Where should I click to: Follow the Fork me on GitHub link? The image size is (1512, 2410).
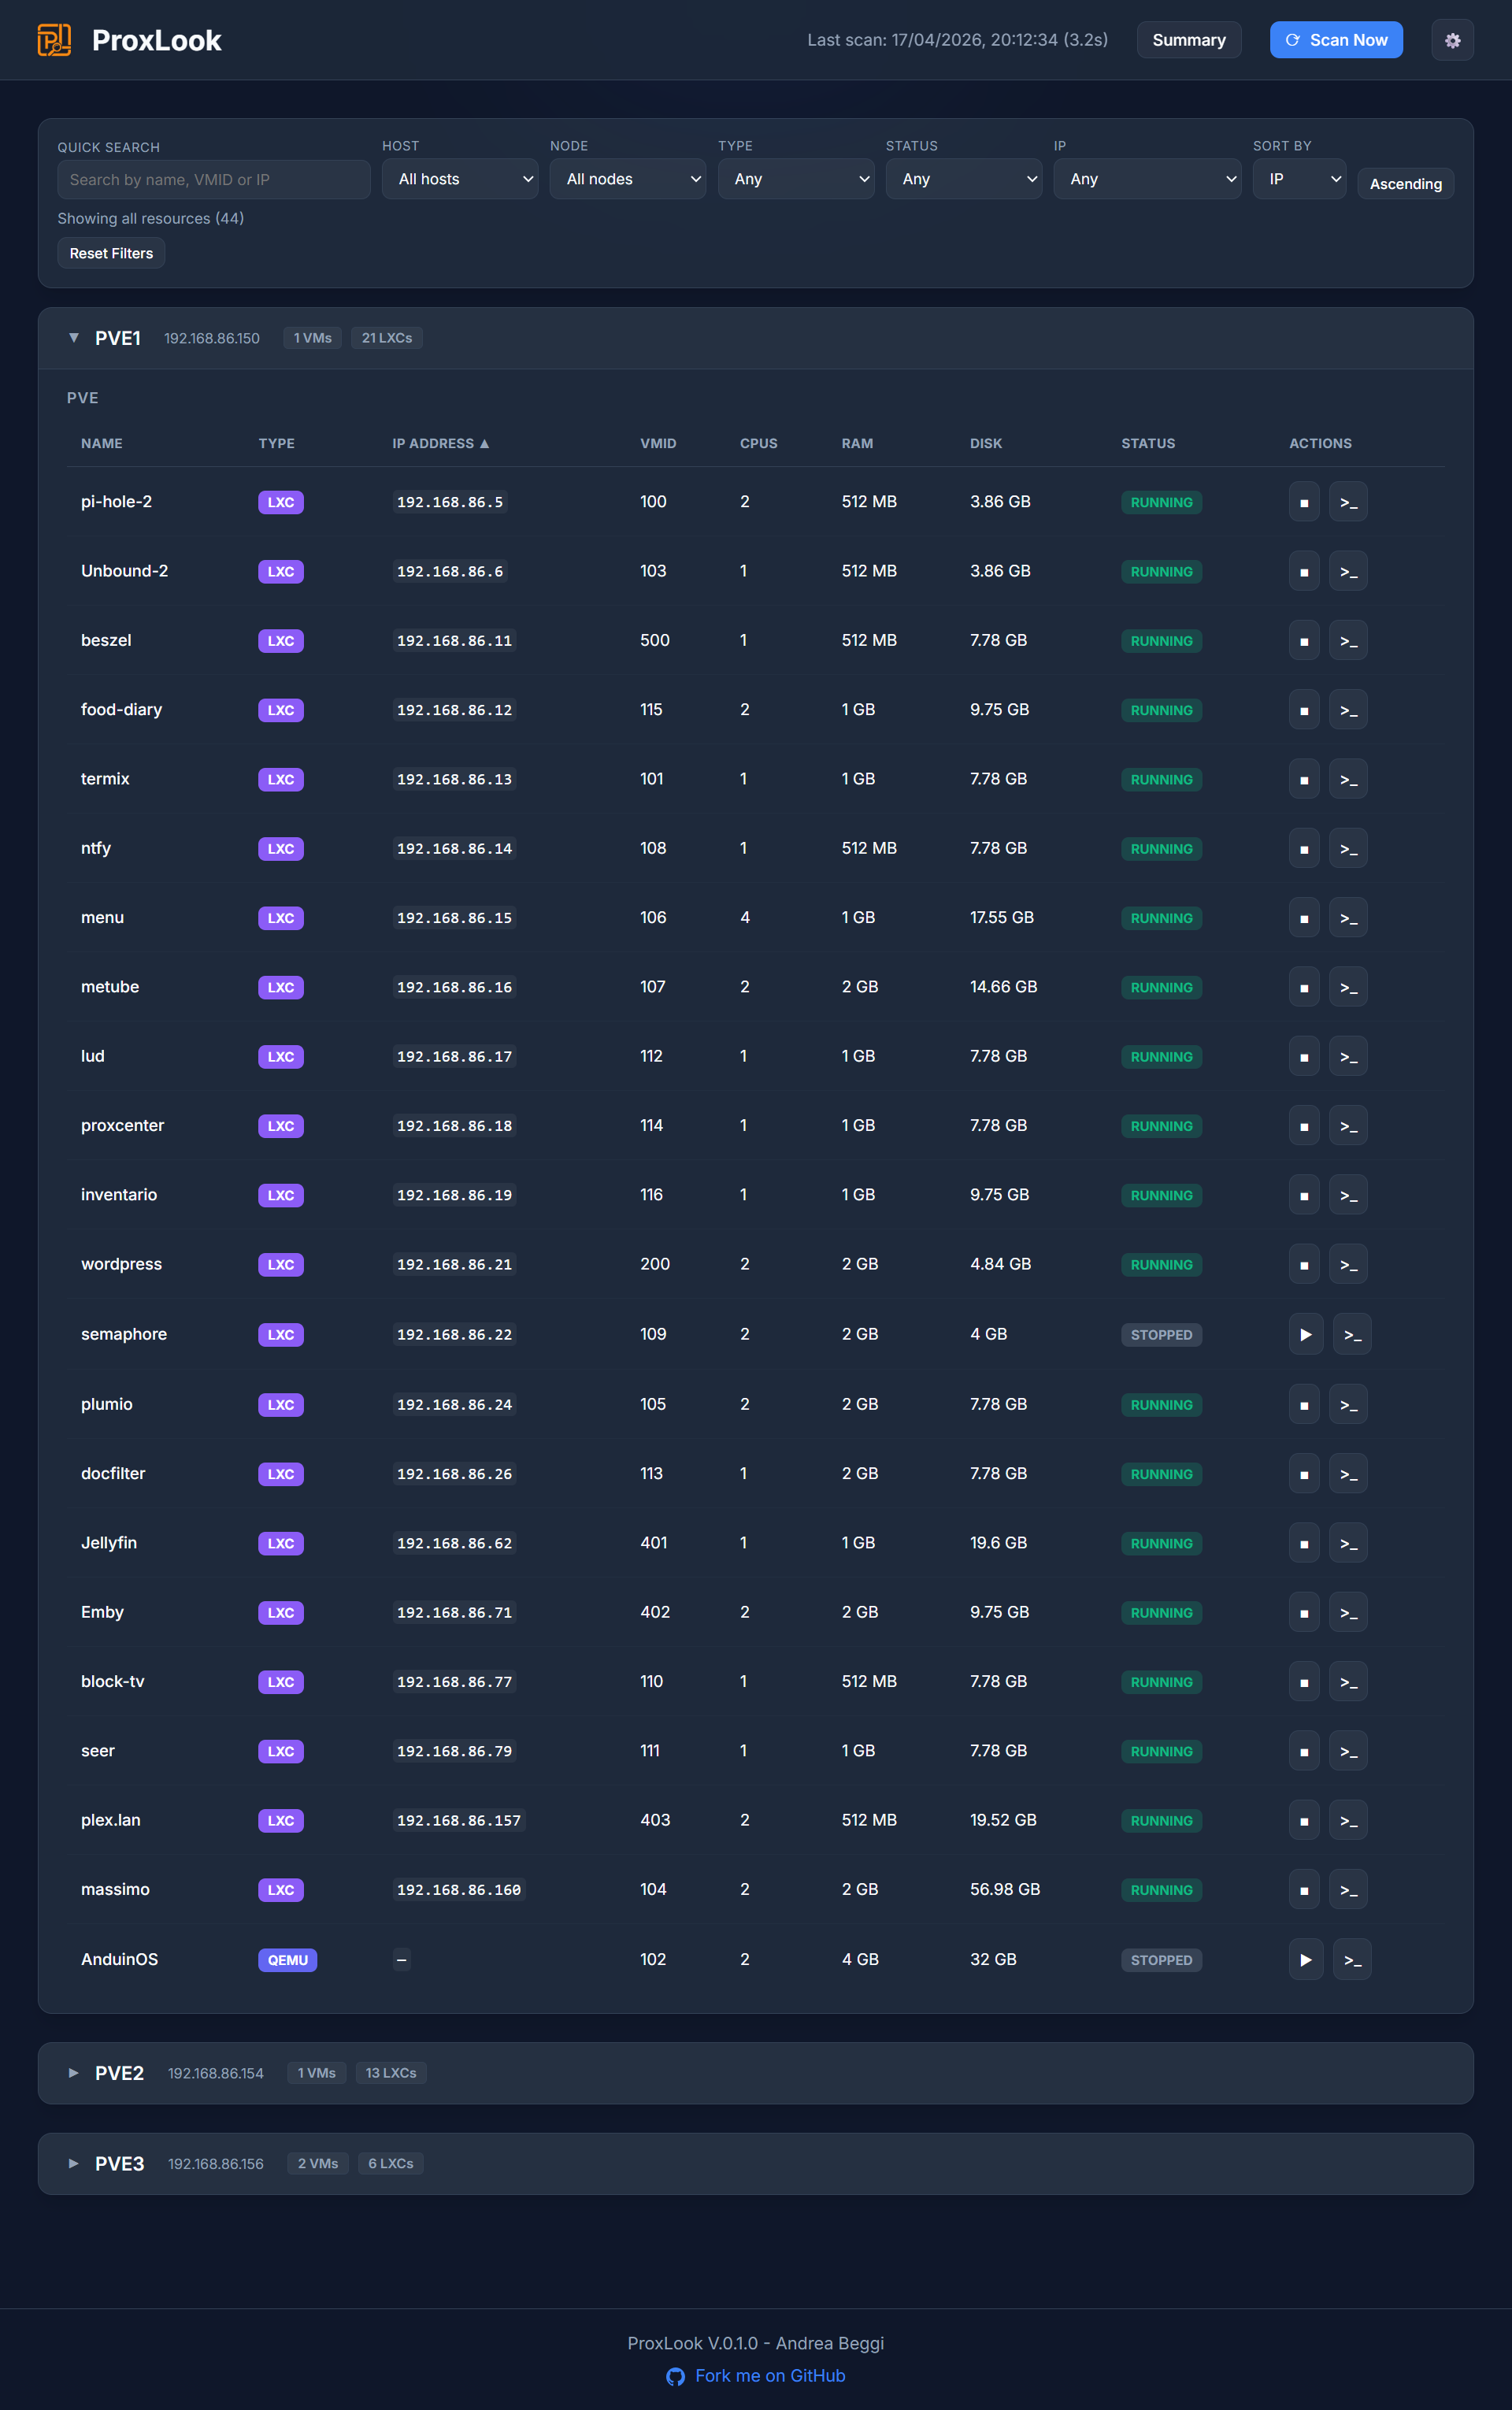[x=769, y=2375]
